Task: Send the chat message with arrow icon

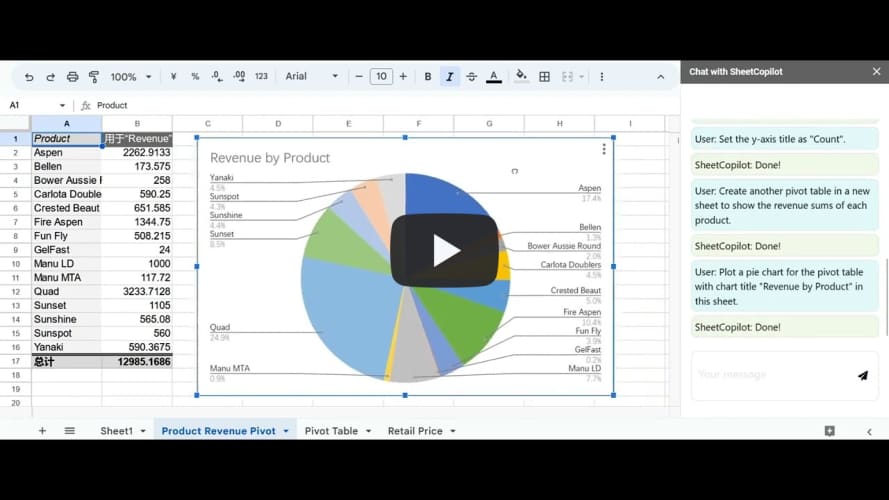Action: point(863,375)
